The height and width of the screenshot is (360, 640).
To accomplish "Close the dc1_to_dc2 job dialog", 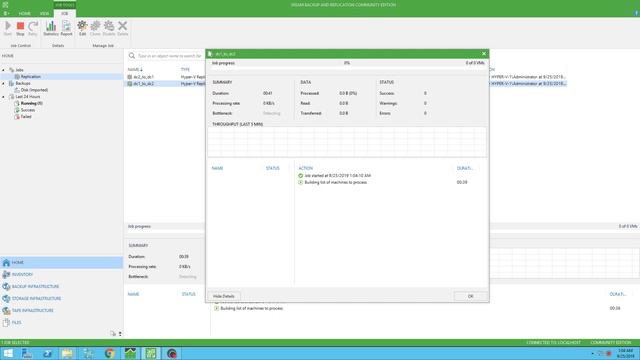I will click(484, 53).
